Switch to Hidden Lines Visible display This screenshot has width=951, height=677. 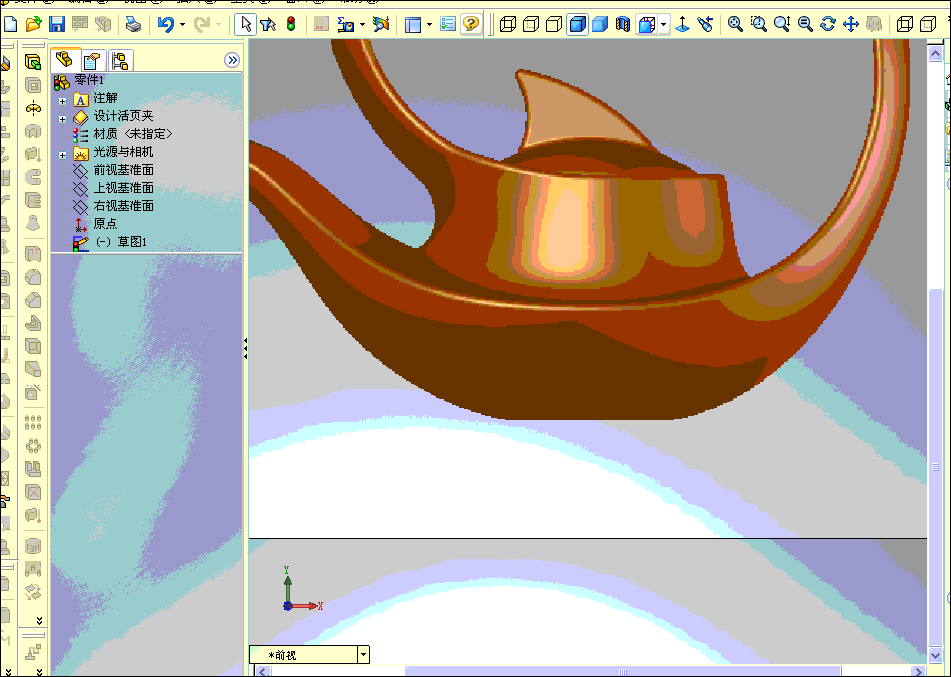pyautogui.click(x=531, y=24)
